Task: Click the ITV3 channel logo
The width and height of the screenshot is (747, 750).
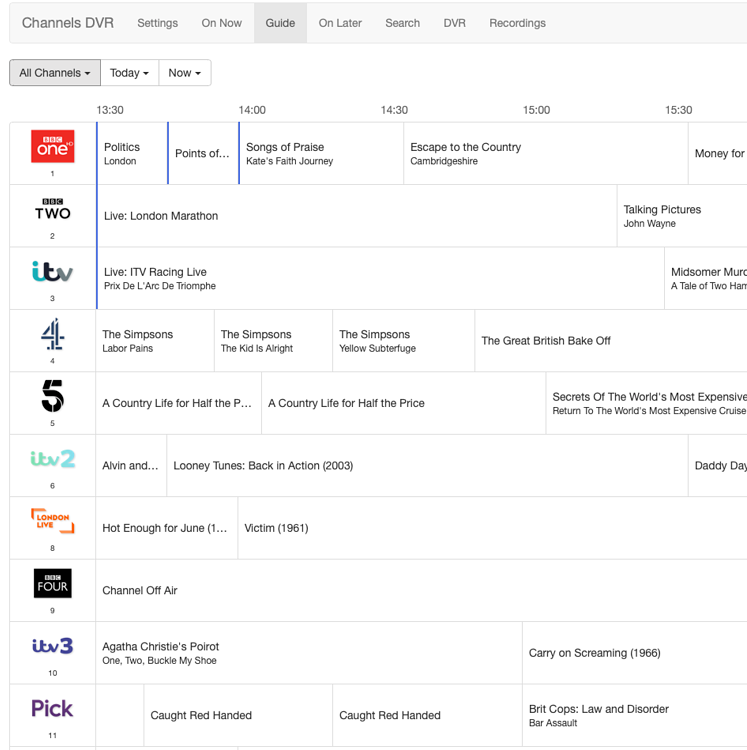Action: click(x=53, y=646)
